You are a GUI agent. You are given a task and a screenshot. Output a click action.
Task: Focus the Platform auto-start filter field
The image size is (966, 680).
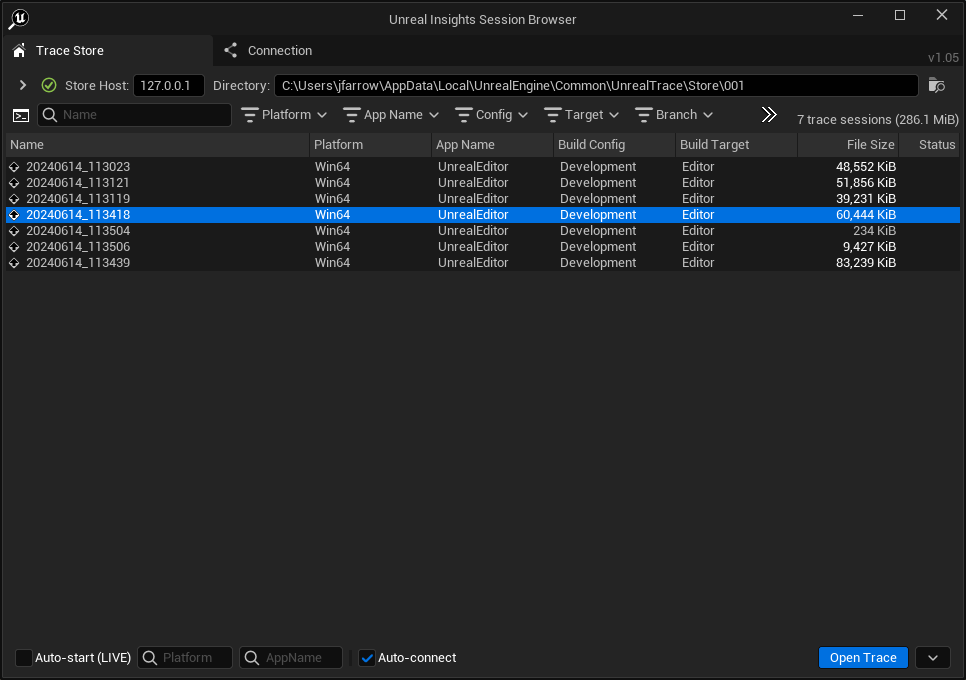185,658
